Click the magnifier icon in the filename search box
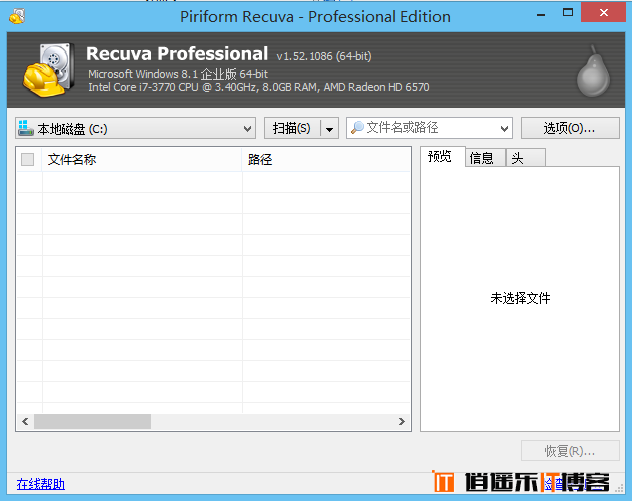Viewport: 632px width, 501px height. pyautogui.click(x=357, y=128)
